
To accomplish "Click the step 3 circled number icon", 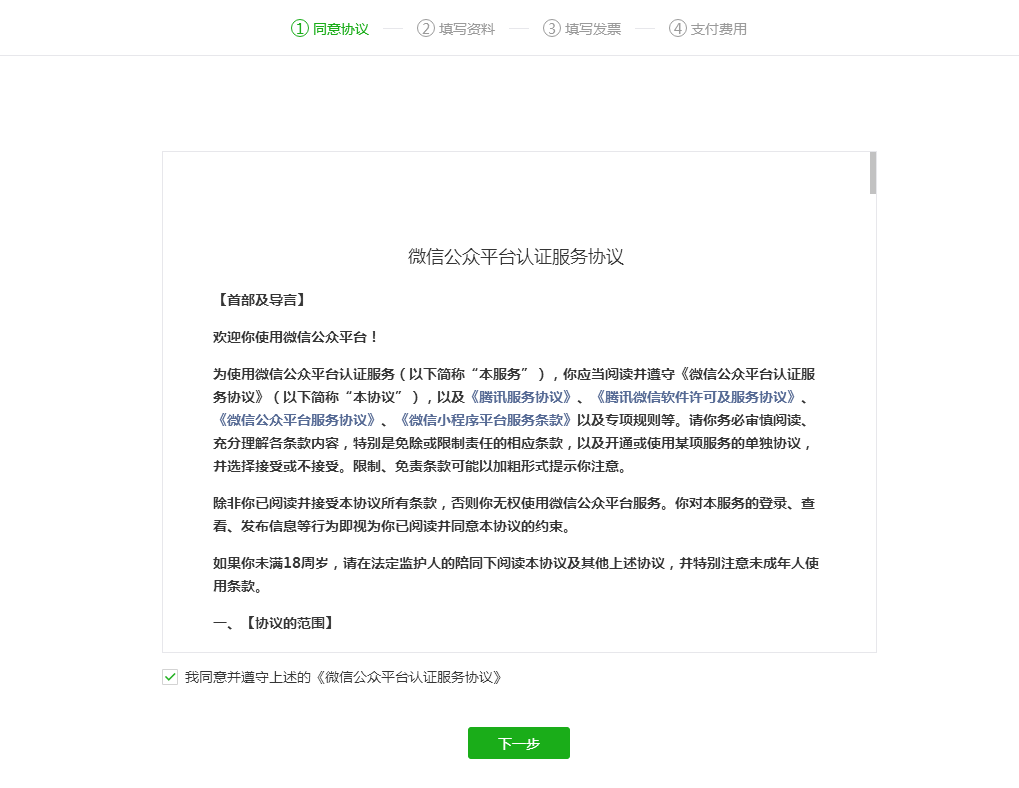I will (552, 29).
